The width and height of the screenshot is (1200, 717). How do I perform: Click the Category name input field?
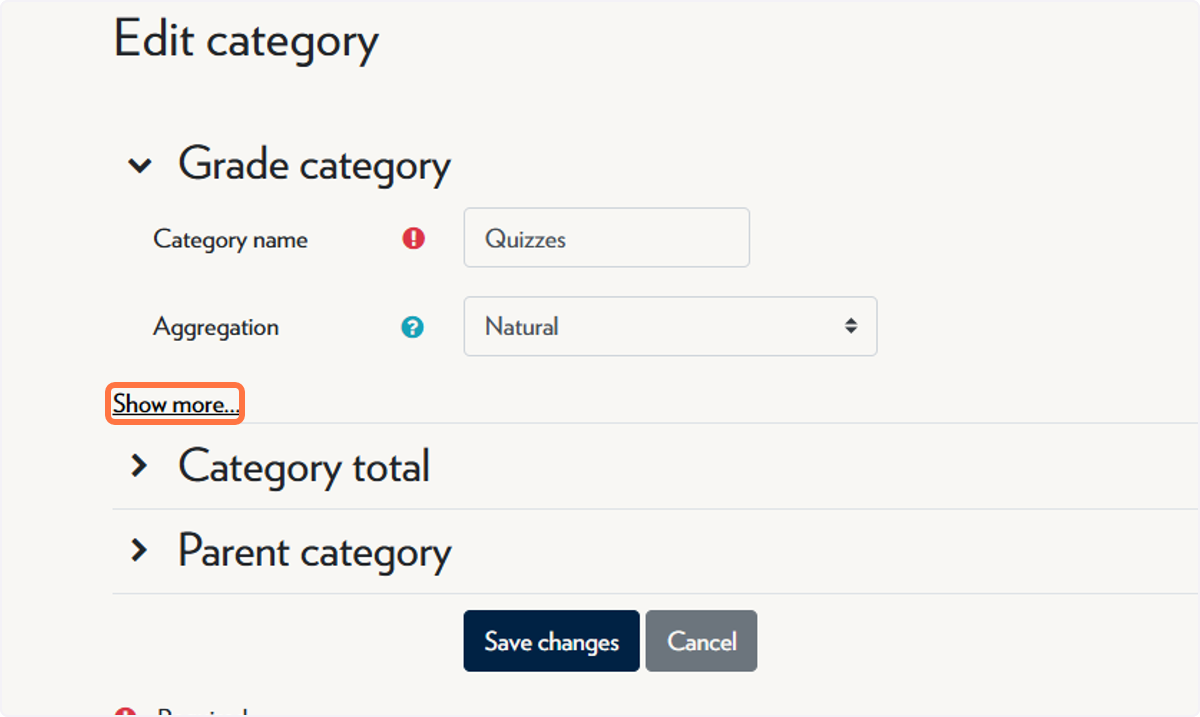coord(606,238)
